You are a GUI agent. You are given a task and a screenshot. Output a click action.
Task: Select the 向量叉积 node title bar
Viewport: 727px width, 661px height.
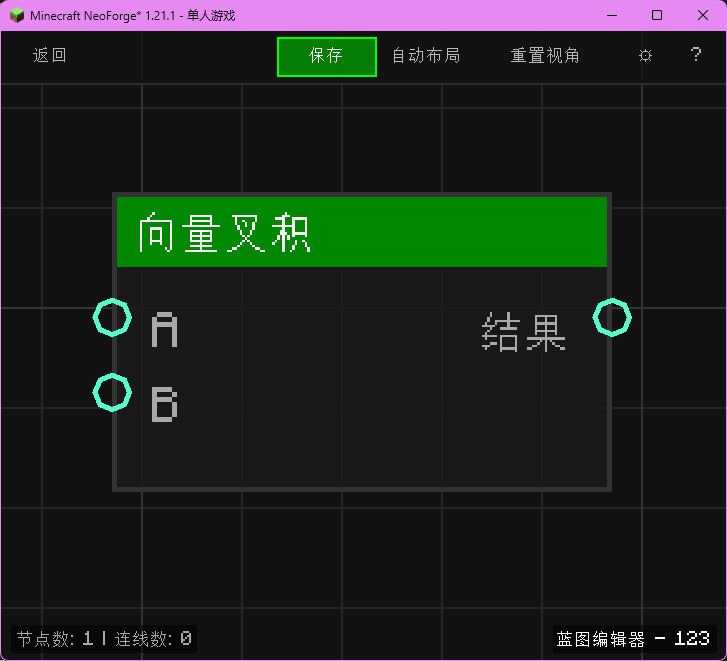(361, 232)
